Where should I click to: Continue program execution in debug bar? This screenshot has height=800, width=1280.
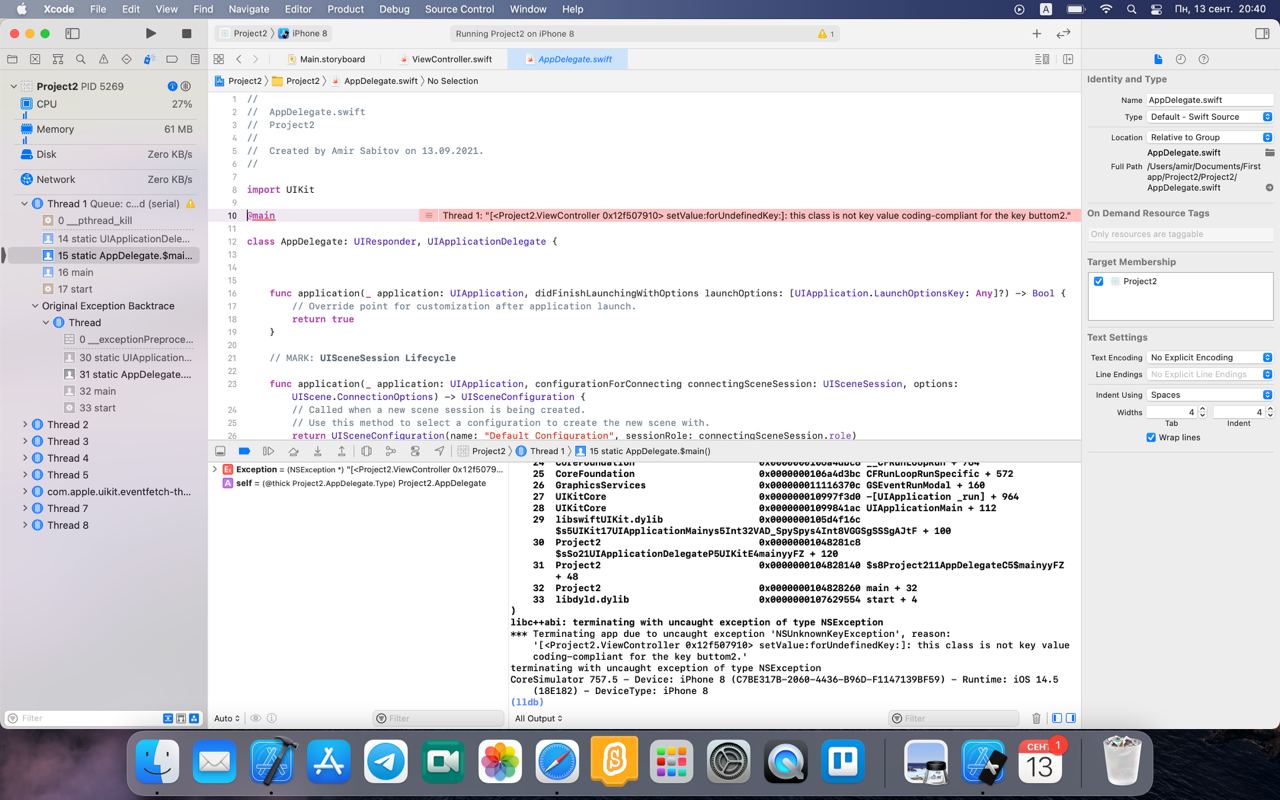(x=268, y=451)
